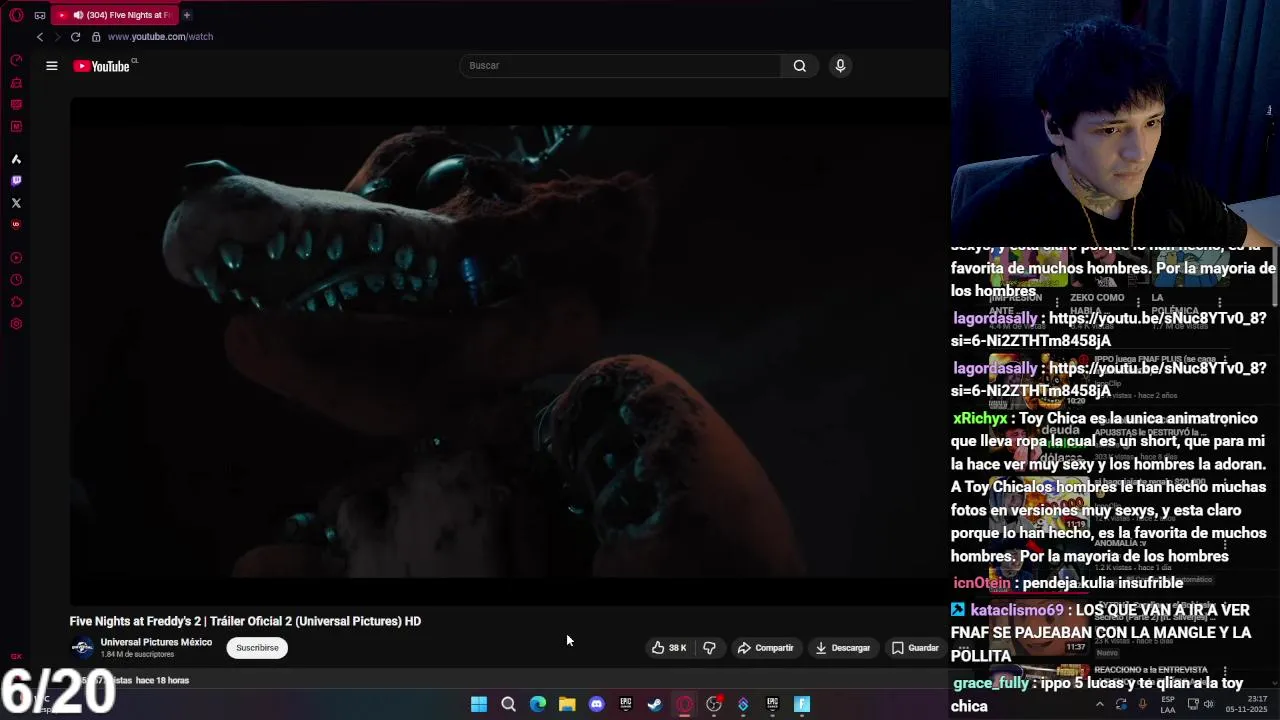The height and width of the screenshot is (720, 1280).
Task: Open a new tab with the plus button
Action: coord(186,15)
